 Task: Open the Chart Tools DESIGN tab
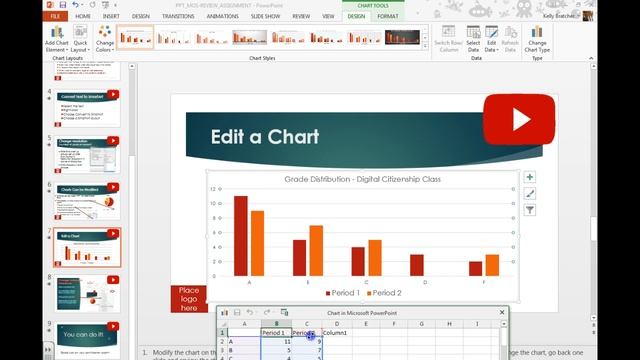[356, 16]
